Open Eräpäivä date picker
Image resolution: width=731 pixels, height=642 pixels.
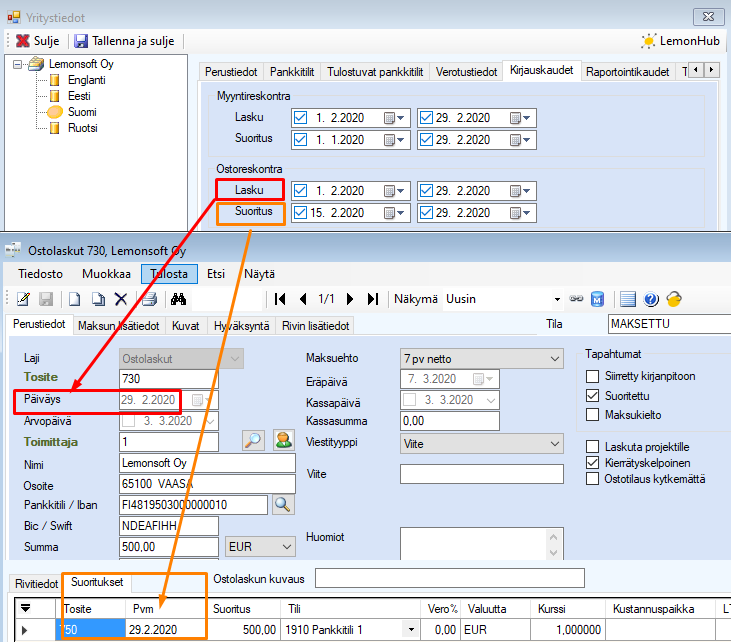[483, 379]
